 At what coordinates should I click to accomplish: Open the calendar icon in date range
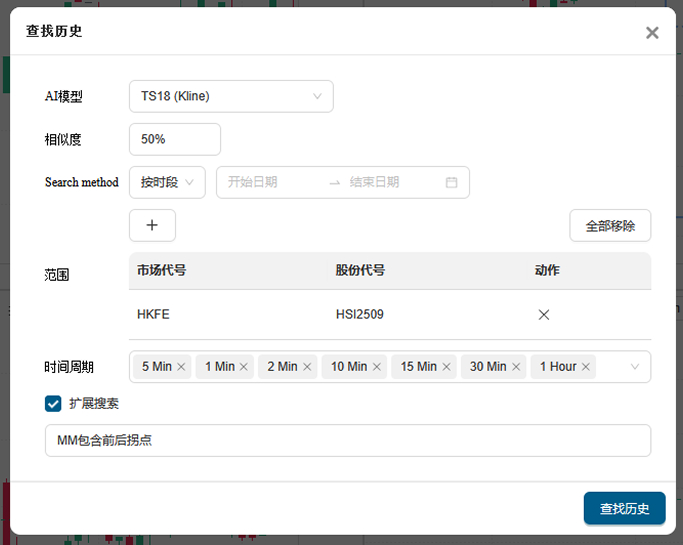coord(451,182)
